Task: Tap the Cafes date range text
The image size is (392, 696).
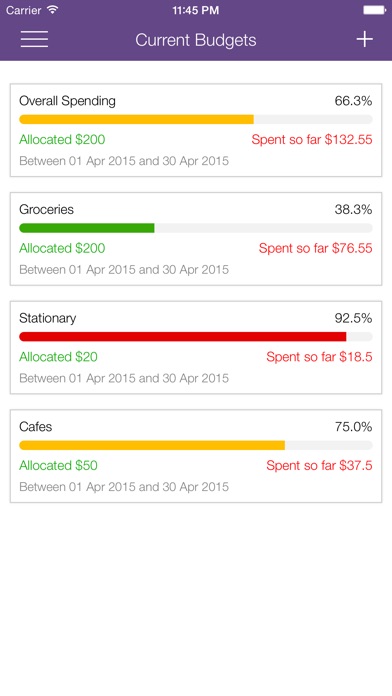Action: click(x=124, y=487)
